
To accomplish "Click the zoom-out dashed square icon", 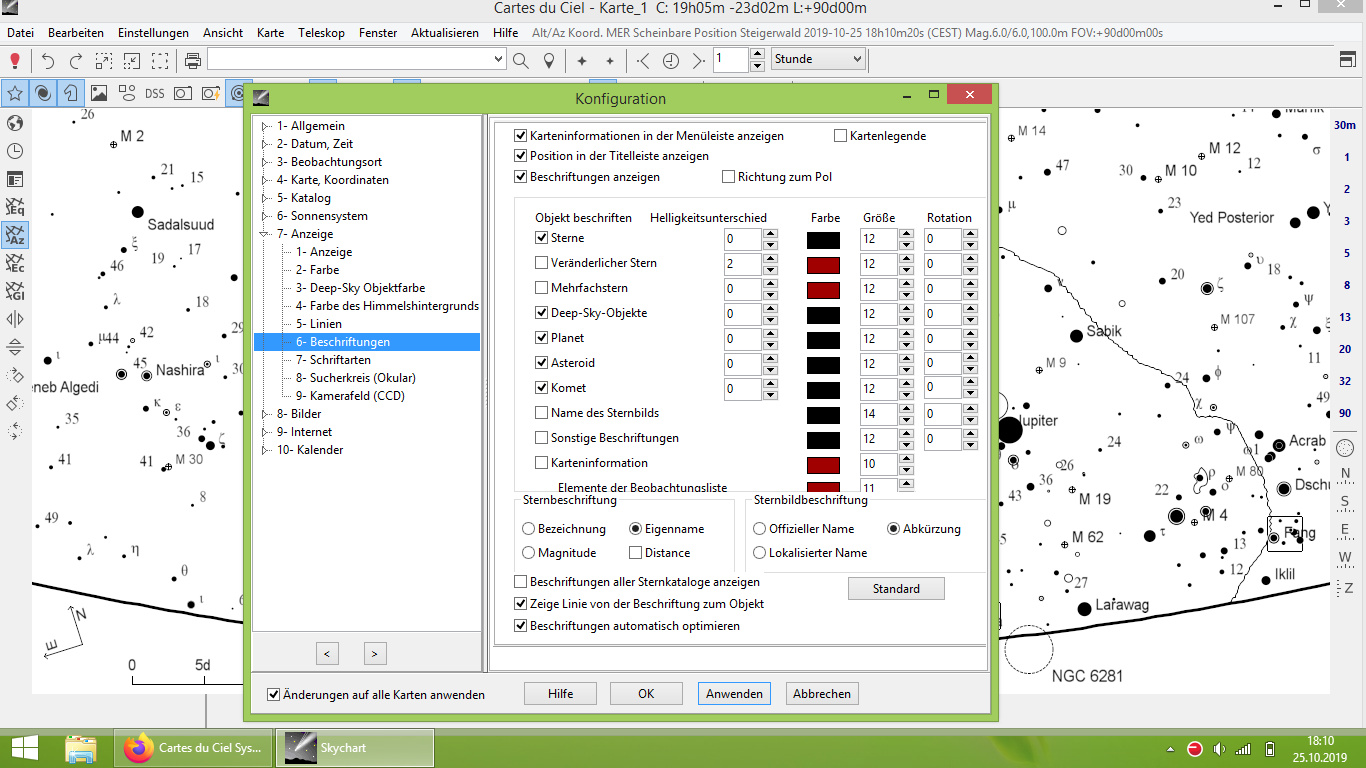I will coord(131,60).
